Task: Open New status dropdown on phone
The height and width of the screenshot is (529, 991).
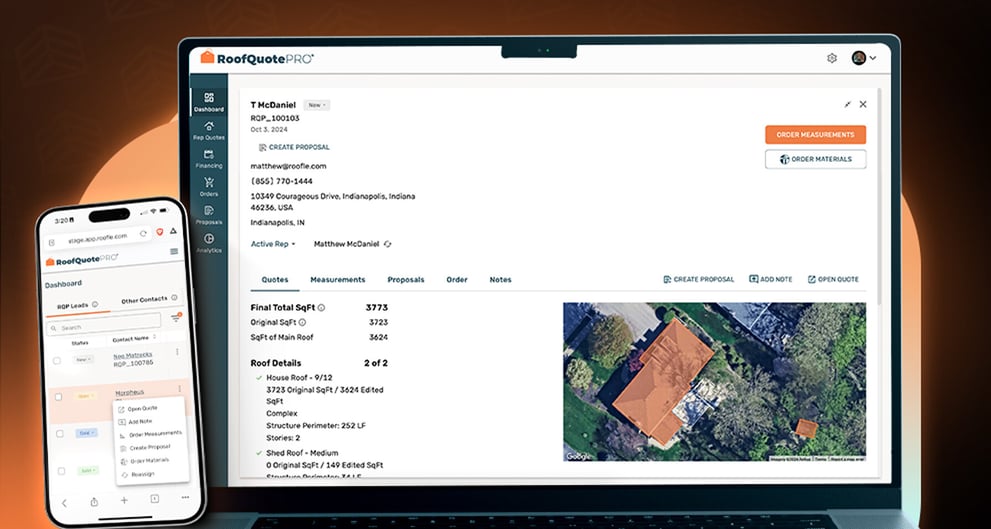Action: [83, 359]
